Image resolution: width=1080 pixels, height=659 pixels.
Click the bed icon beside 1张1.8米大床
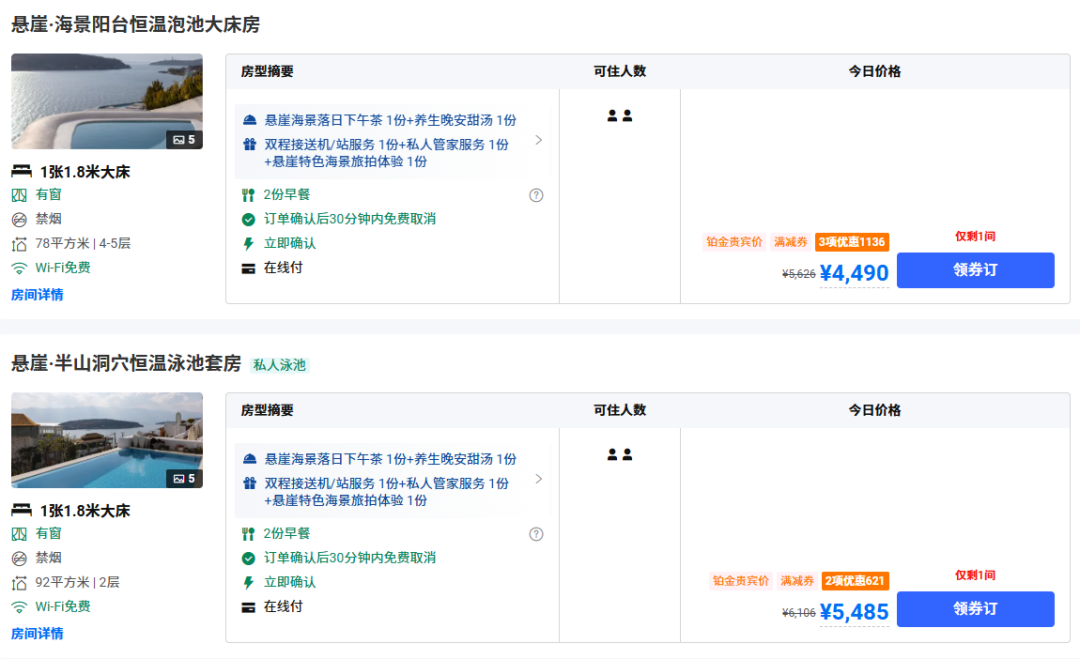(18, 171)
